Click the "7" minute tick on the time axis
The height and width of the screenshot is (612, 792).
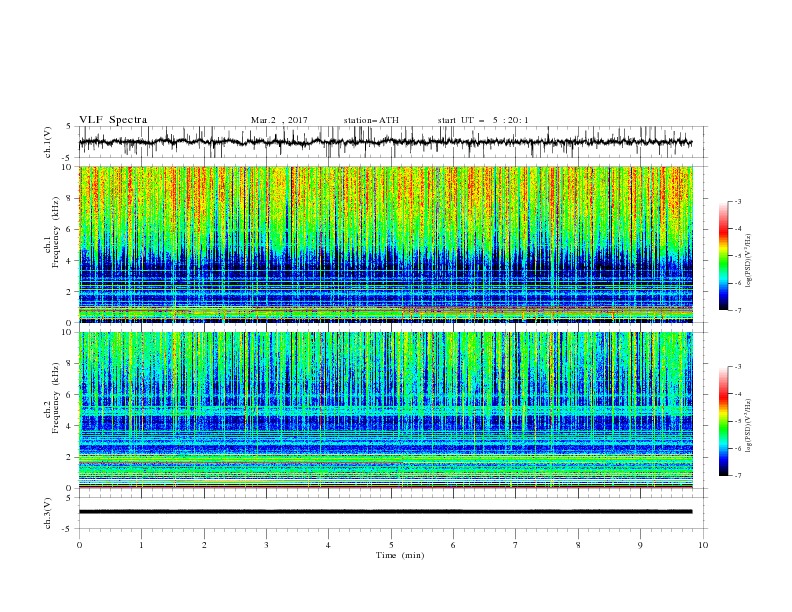click(516, 545)
